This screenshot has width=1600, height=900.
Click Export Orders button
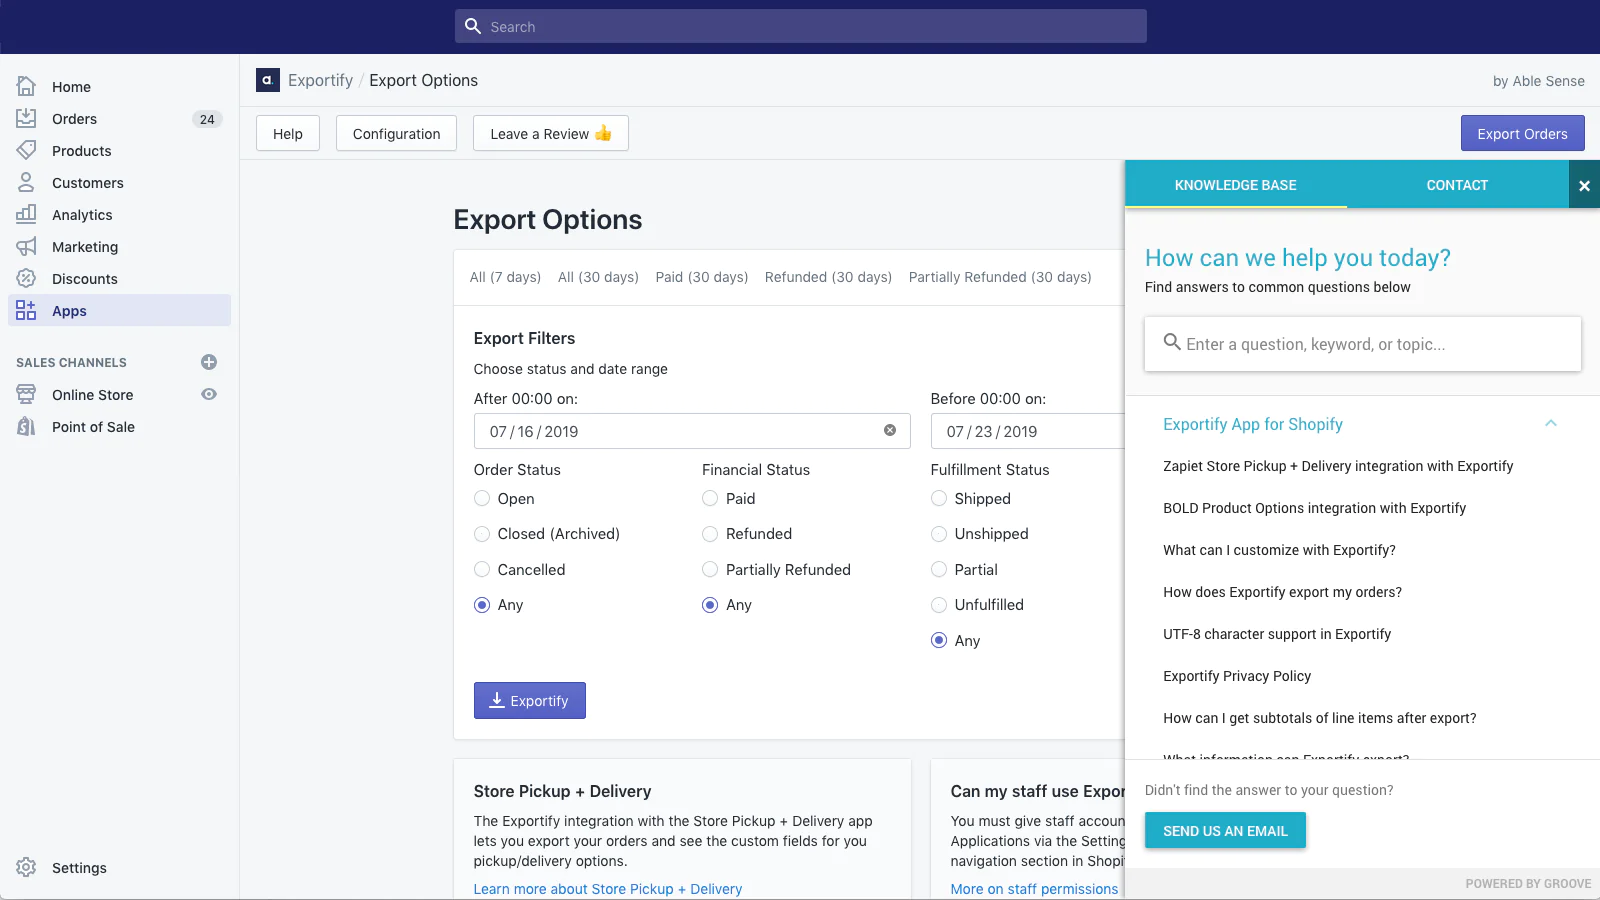click(x=1522, y=133)
